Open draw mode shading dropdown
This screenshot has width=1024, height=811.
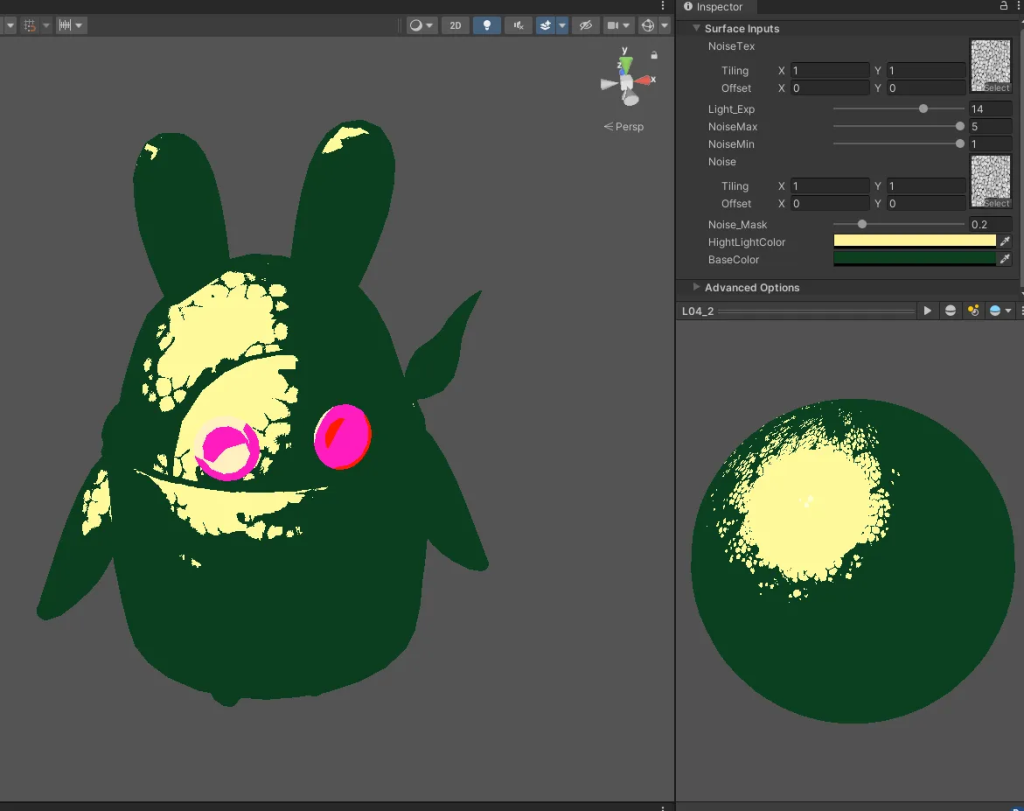coord(422,25)
